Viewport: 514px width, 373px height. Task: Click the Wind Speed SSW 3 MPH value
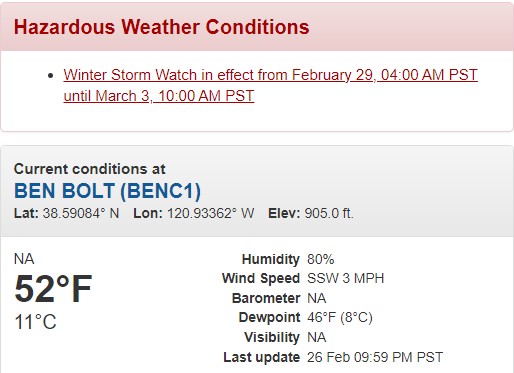pos(346,278)
